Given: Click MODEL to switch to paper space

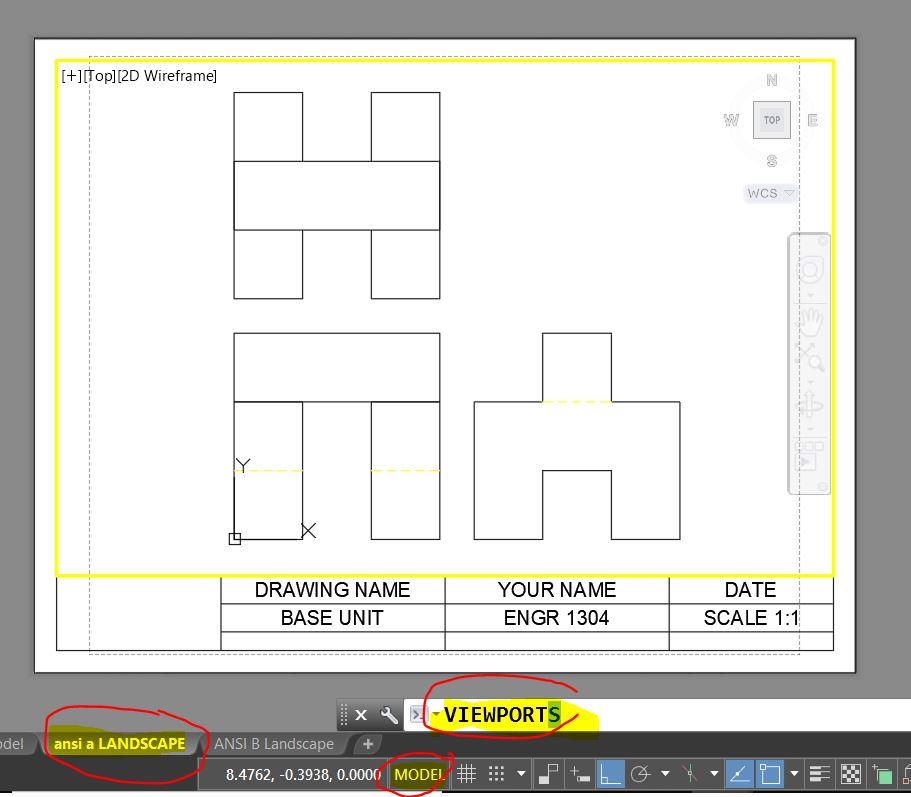Looking at the screenshot, I should 418,773.
